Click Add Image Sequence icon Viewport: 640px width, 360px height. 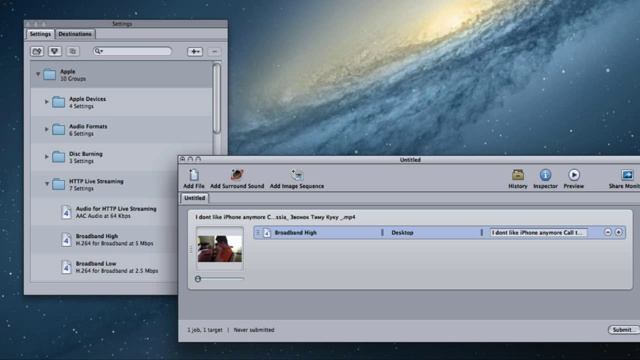point(297,175)
